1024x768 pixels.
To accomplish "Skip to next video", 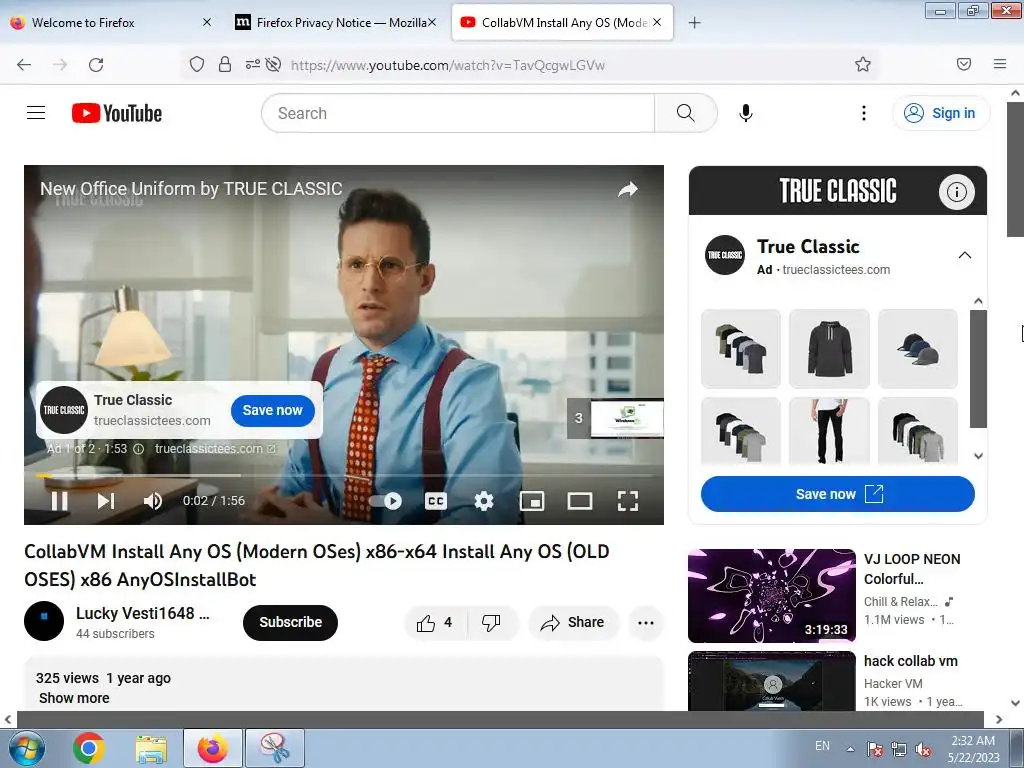I will (x=106, y=501).
